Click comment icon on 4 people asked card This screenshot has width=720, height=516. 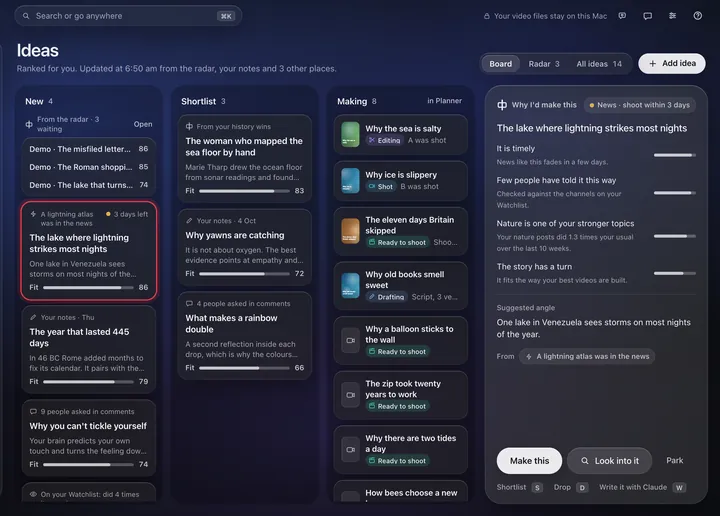point(189,303)
